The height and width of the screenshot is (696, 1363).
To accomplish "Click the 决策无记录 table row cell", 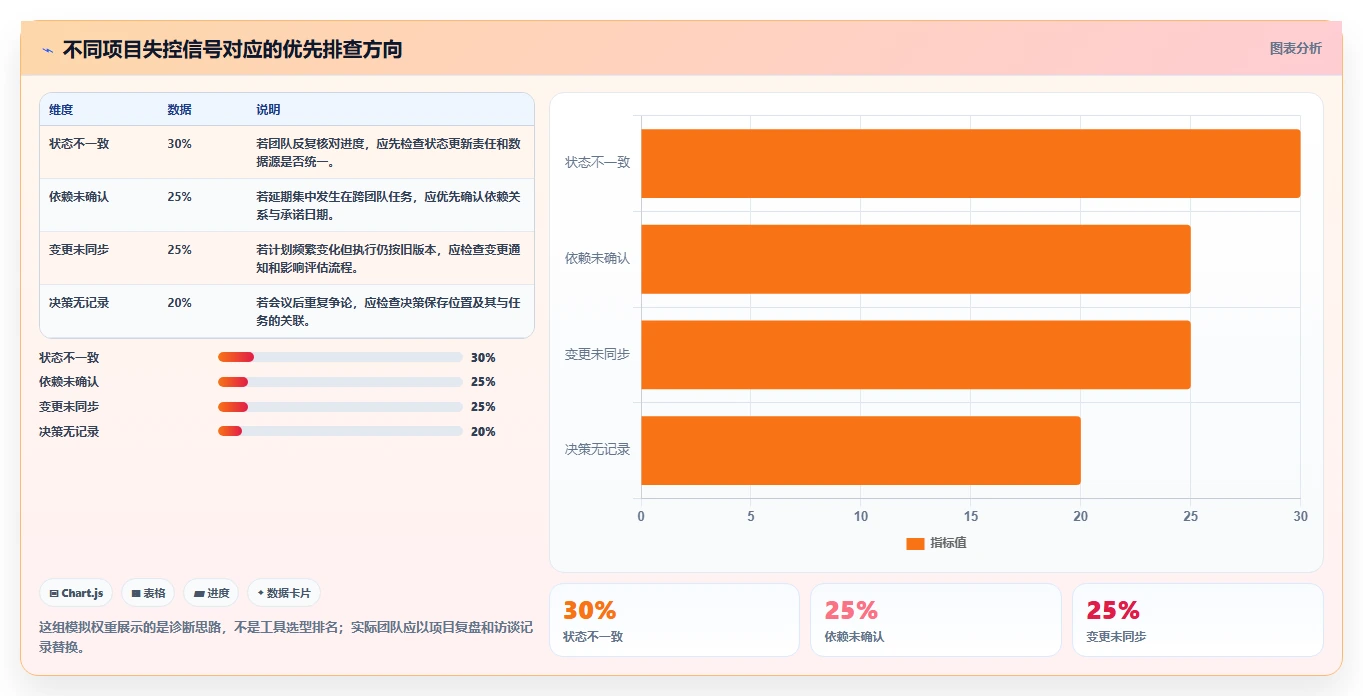I will click(79, 303).
